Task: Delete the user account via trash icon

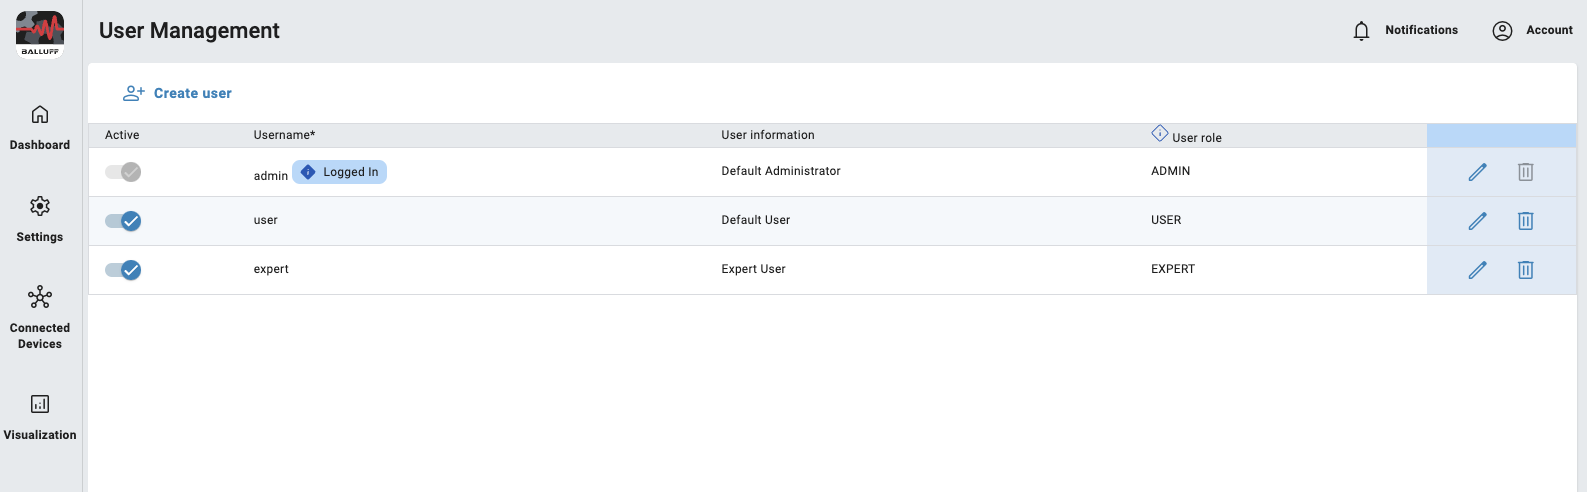Action: (x=1525, y=221)
